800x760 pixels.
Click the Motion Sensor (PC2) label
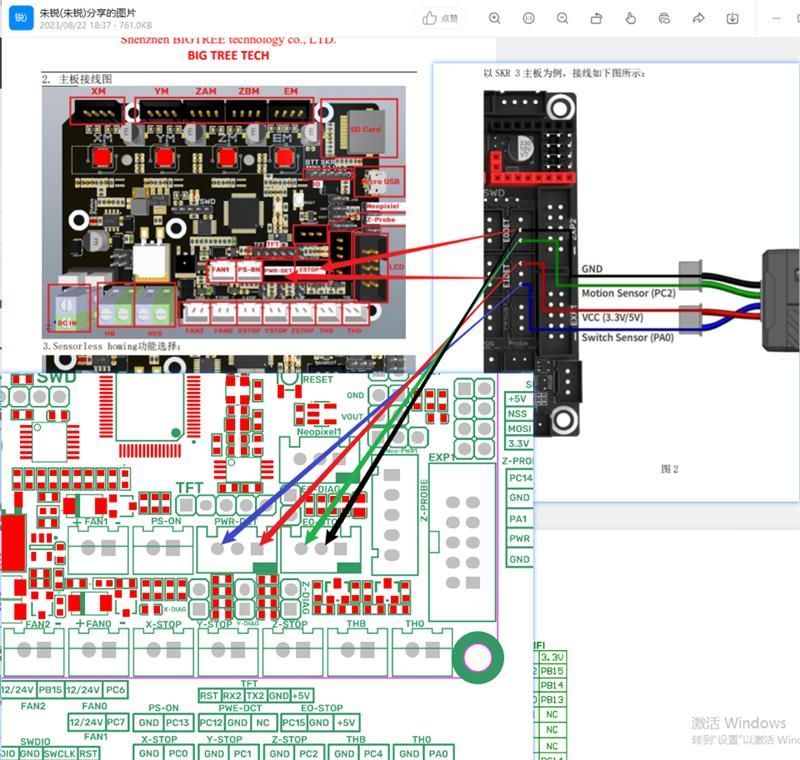click(629, 293)
